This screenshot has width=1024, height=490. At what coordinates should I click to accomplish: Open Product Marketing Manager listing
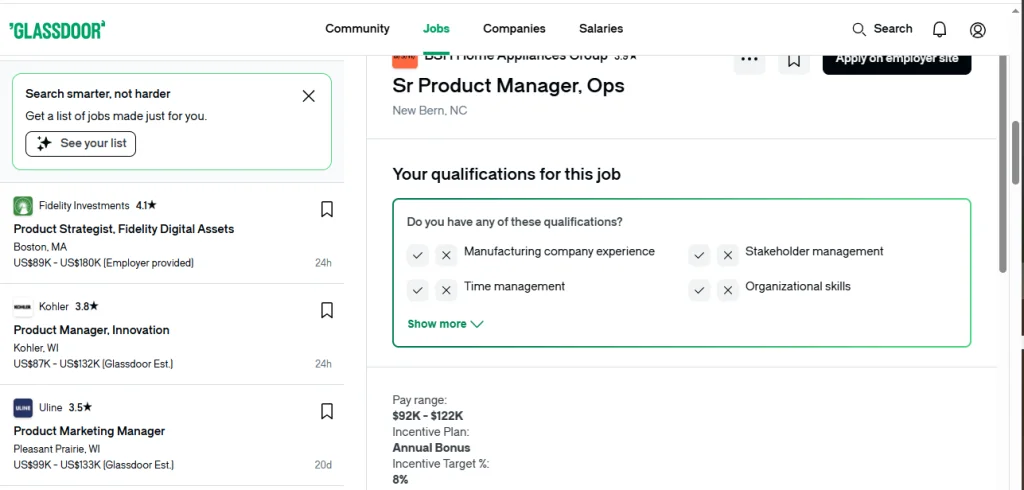click(89, 431)
